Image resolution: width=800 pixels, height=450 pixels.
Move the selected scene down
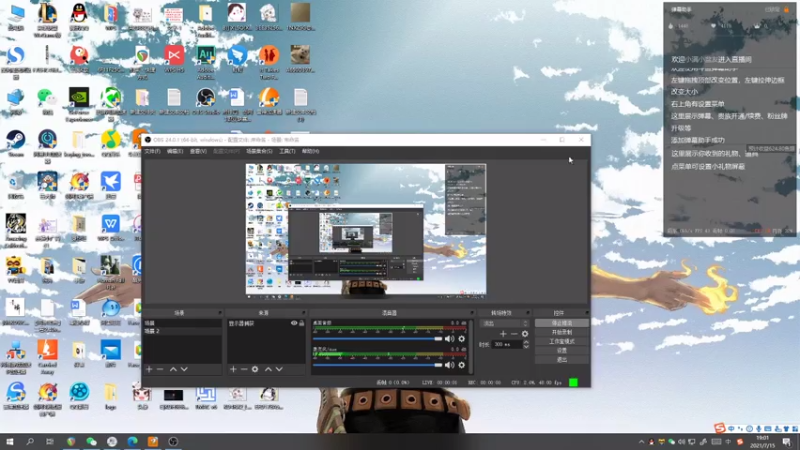184,369
